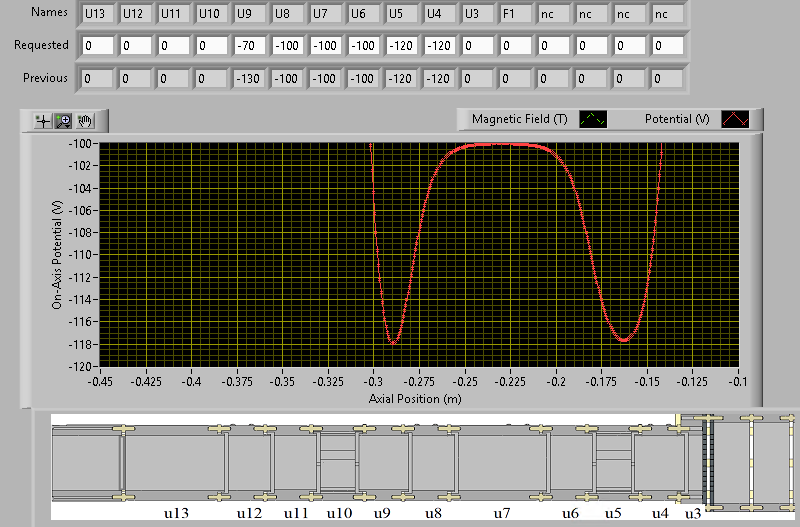Click the Names row label
Image resolution: width=800 pixels, height=527 pixels.
pyautogui.click(x=49, y=12)
